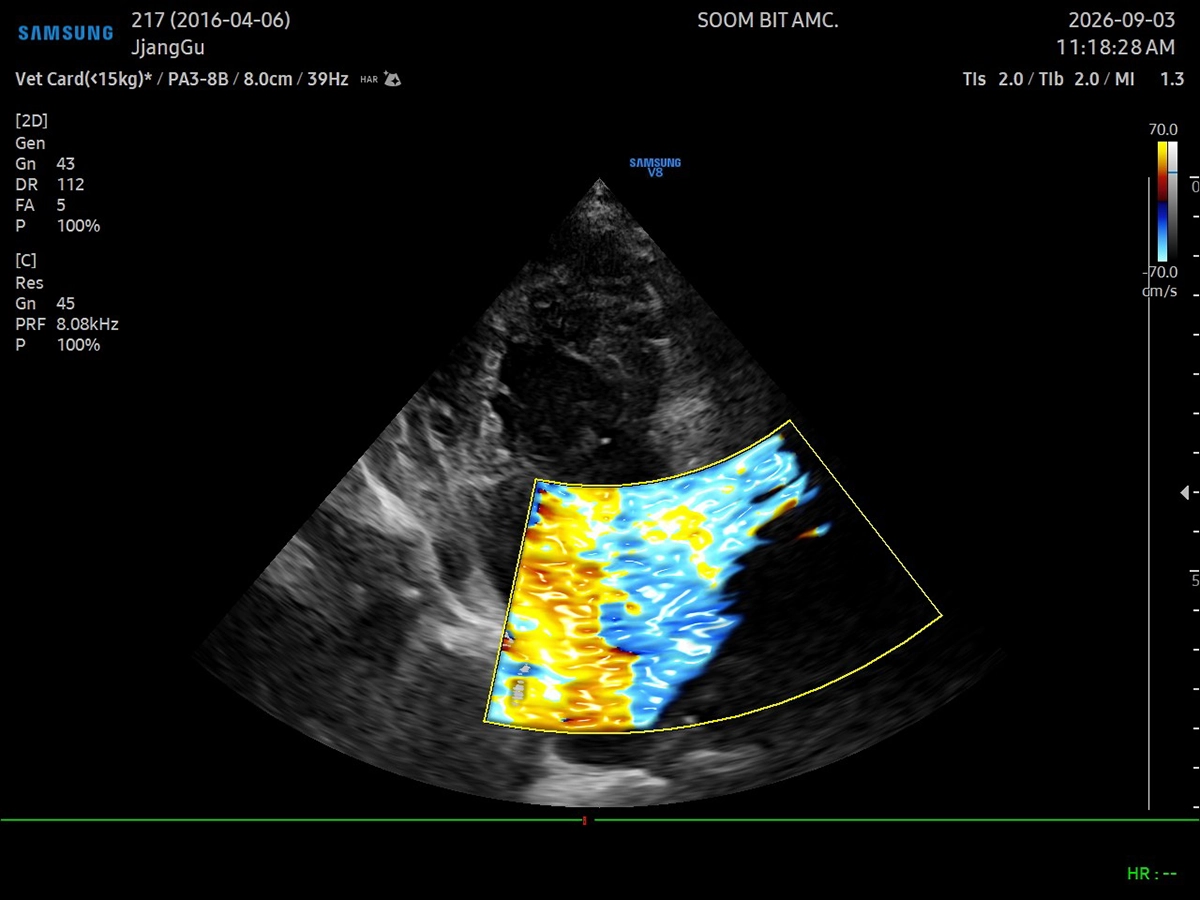This screenshot has width=1200, height=900.
Task: Click the focal position arrow on depth scale
Action: click(x=1185, y=493)
